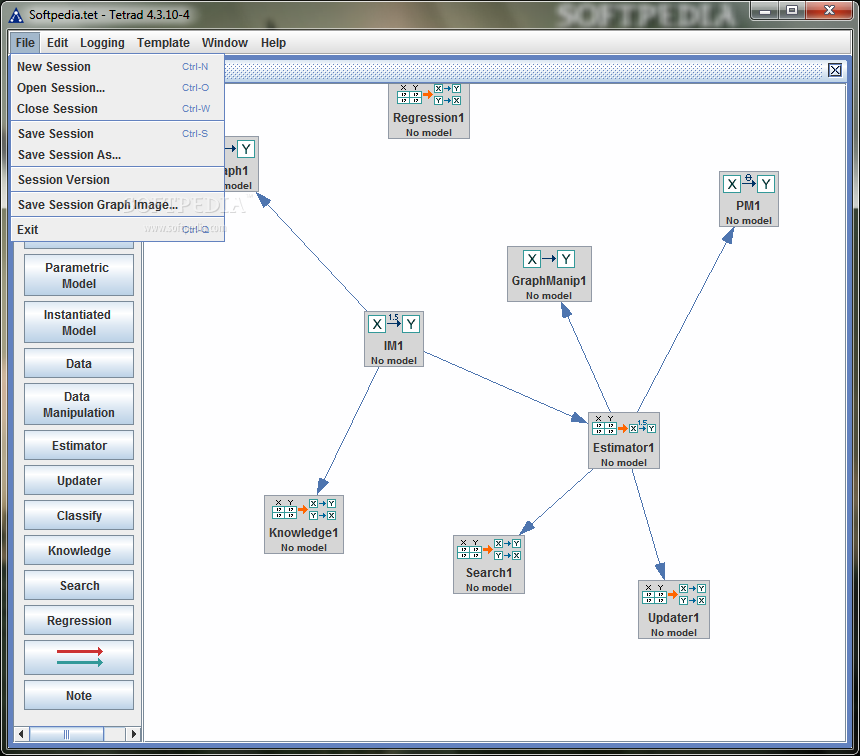Click the Regression sidebar button
The width and height of the screenshot is (860, 756).
pos(79,620)
